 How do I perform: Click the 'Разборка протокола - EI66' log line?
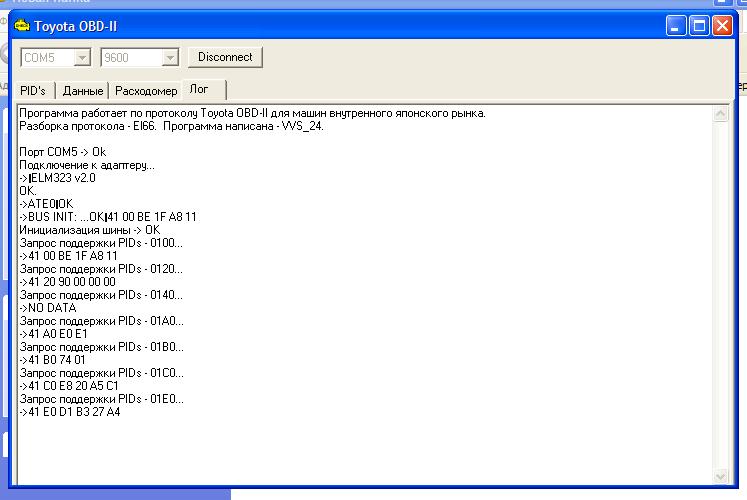point(172,126)
